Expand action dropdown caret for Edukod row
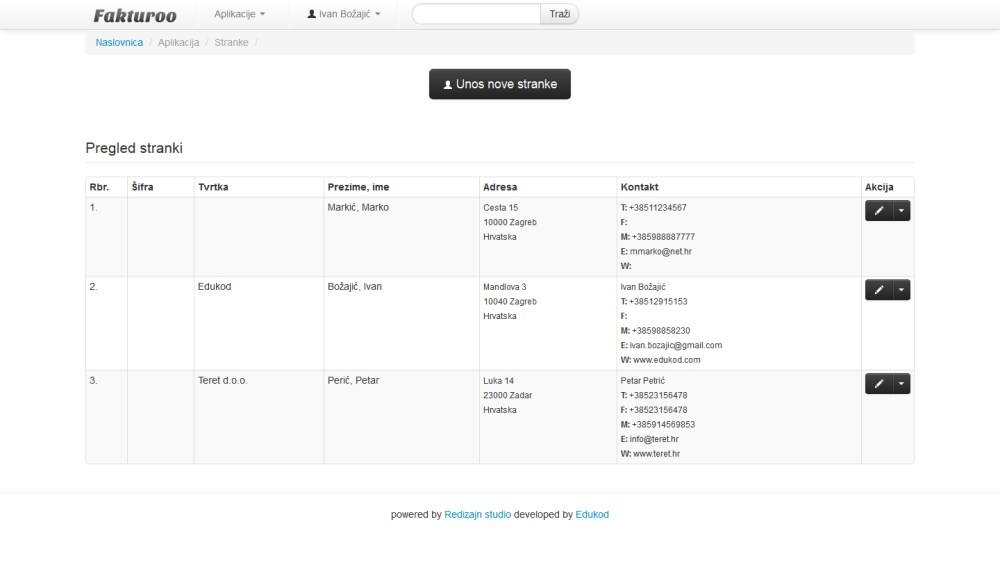1000x563 pixels. 901,290
